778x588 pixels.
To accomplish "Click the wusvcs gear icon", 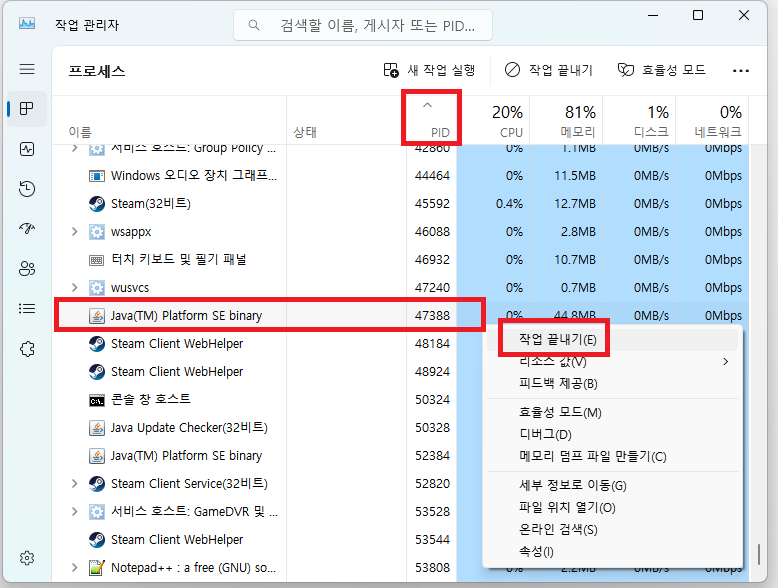I will point(97,287).
